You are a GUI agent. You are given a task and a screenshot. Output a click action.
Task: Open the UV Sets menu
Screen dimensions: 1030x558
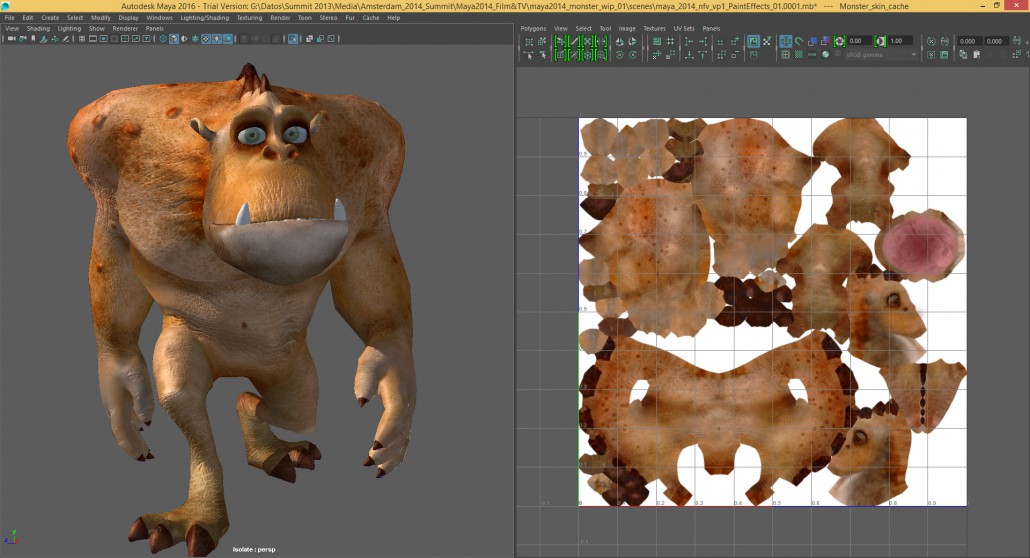point(682,29)
